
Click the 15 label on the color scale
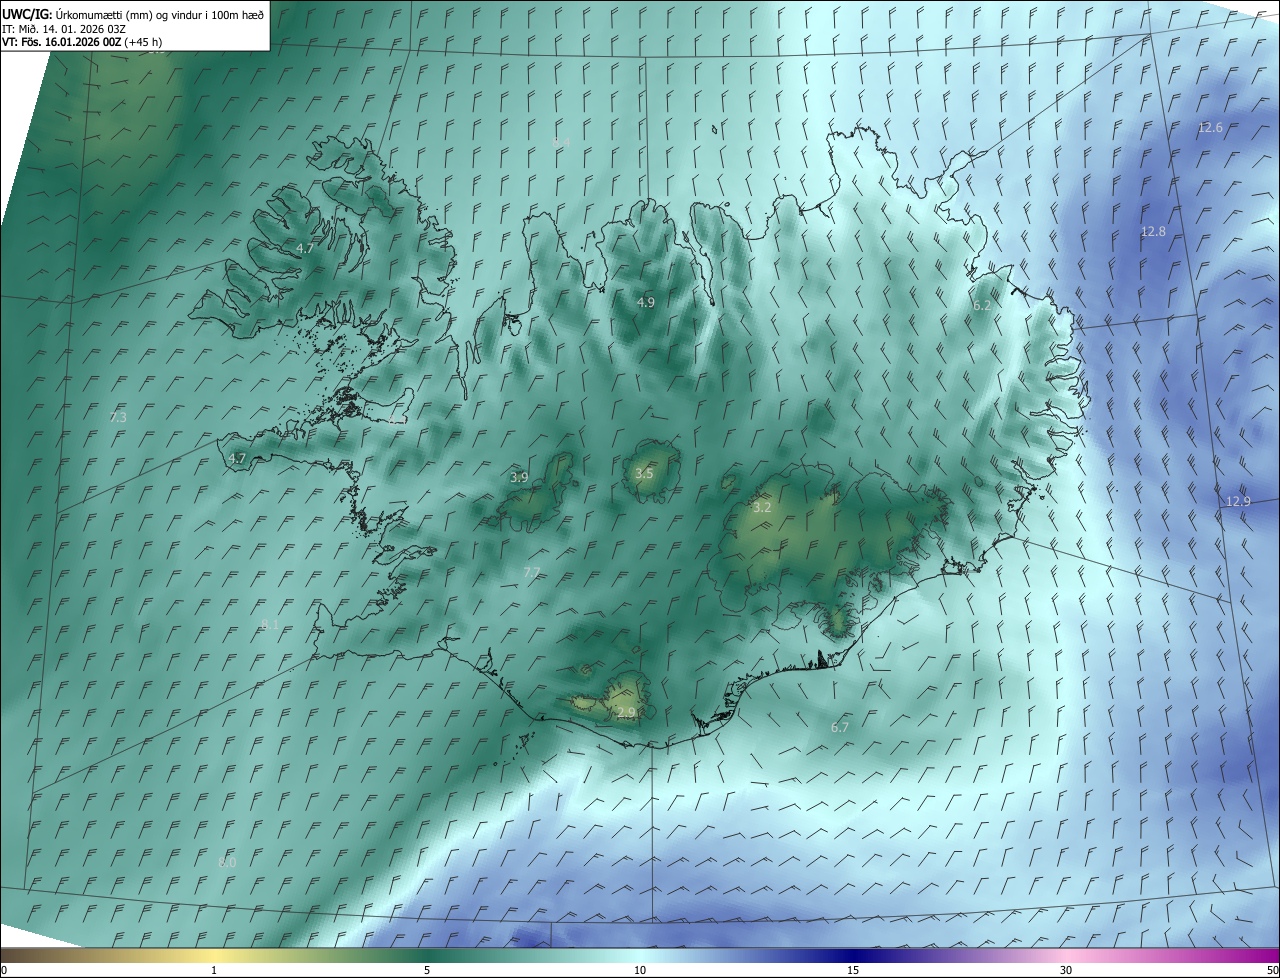point(853,970)
